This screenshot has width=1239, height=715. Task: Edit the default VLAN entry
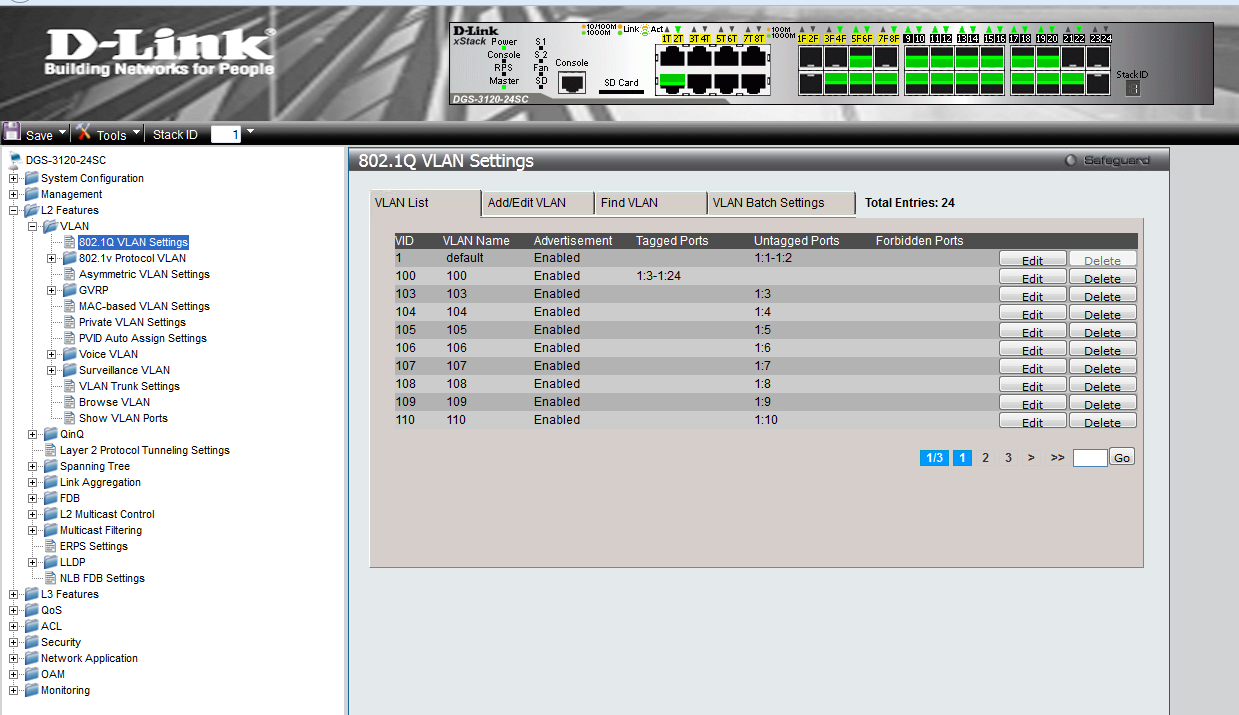[x=1032, y=260]
